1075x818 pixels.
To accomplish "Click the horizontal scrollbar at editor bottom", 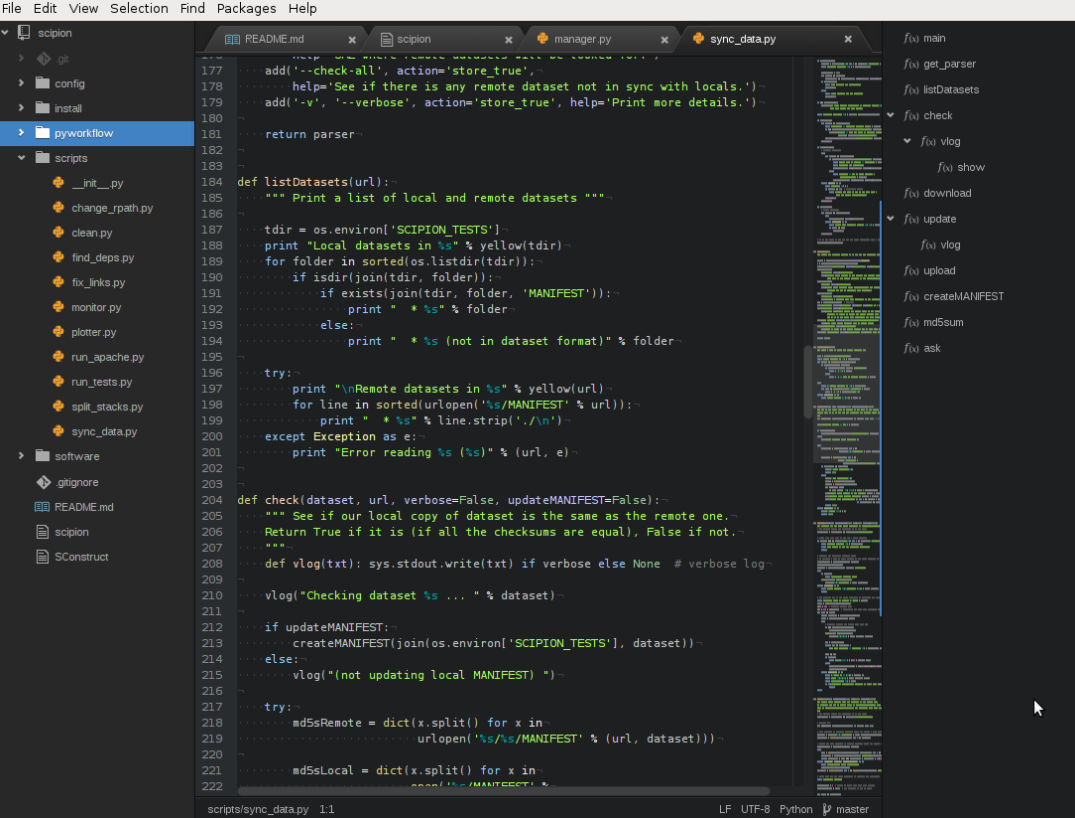I will pos(503,791).
